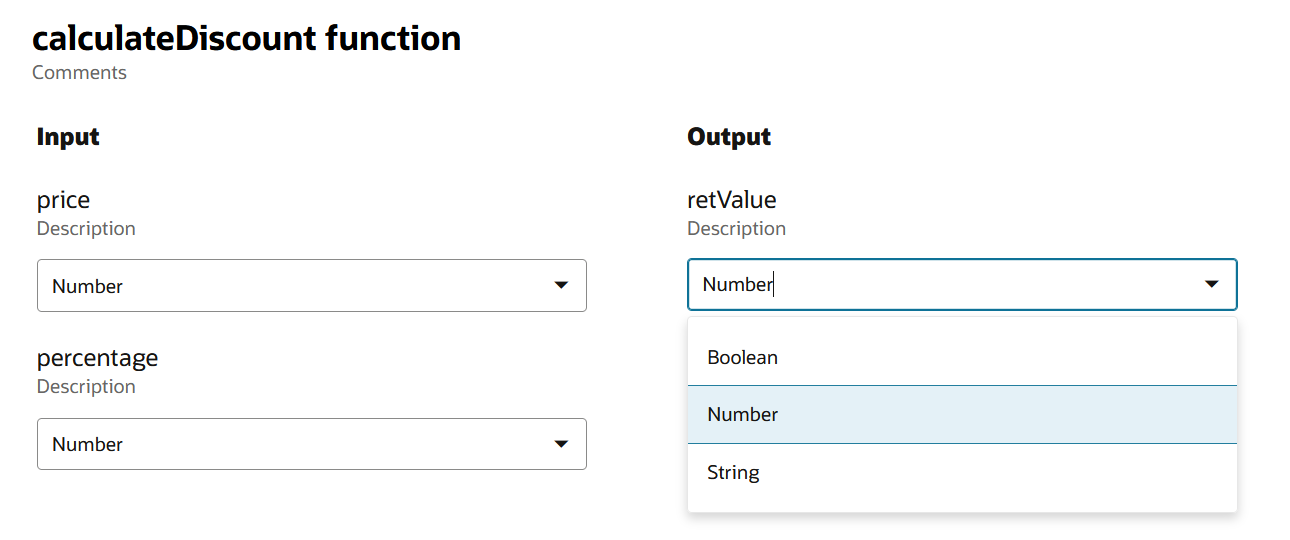This screenshot has width=1290, height=540.
Task: Focus the percentage type combo box field
Action: tap(290, 444)
